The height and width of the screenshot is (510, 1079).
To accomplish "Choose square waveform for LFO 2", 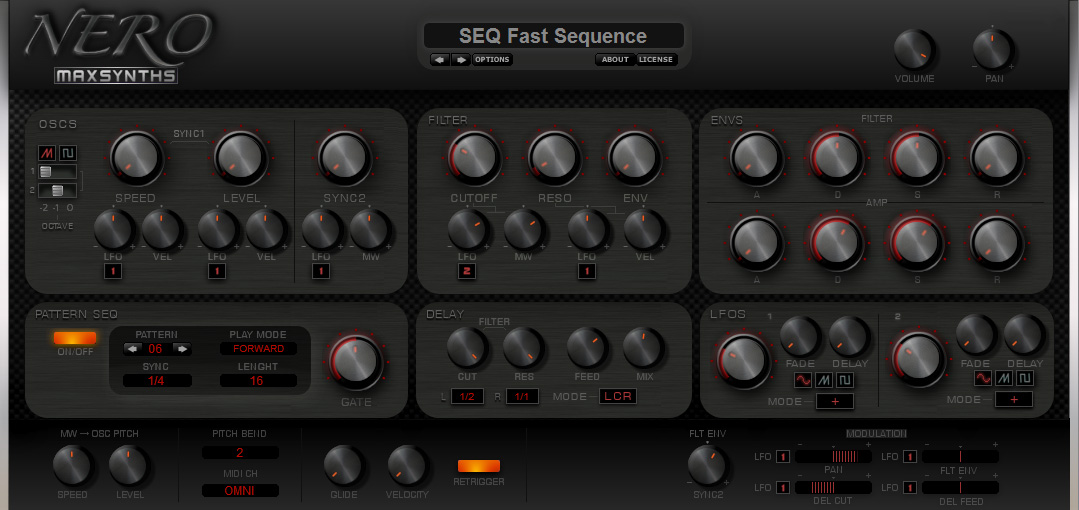I will (x=1025, y=378).
